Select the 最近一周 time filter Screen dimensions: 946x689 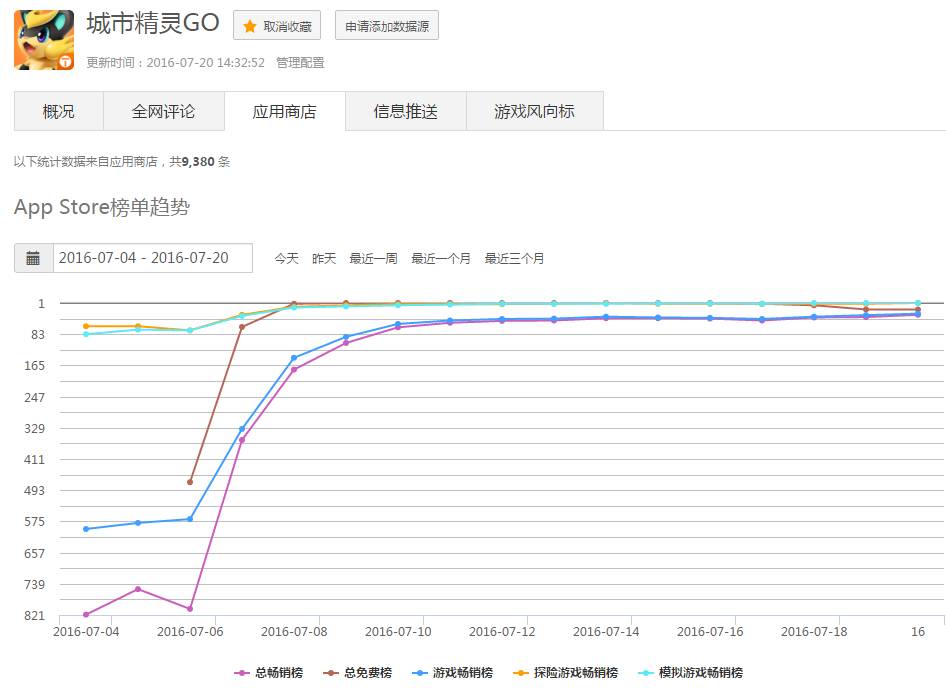click(373, 259)
